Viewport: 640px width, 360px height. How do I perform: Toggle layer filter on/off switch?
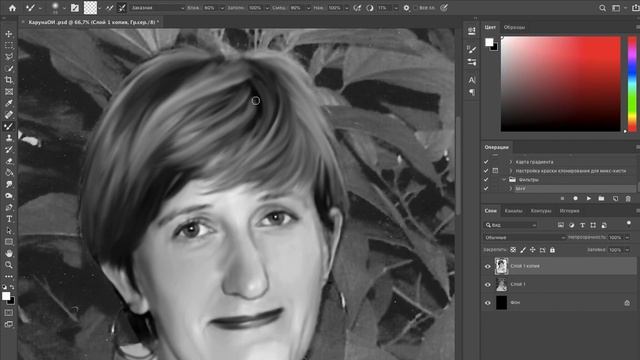click(629, 223)
